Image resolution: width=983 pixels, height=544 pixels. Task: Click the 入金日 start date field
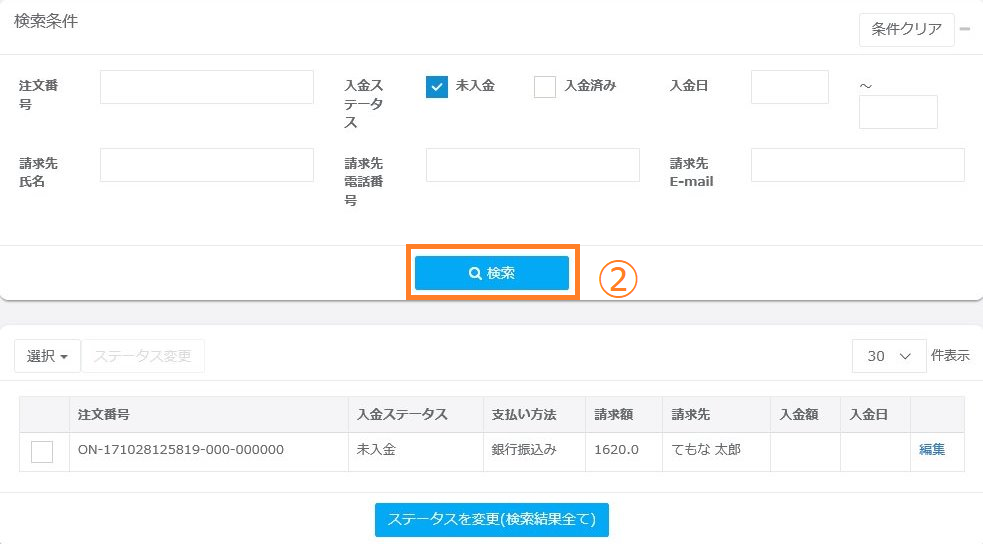pos(789,87)
